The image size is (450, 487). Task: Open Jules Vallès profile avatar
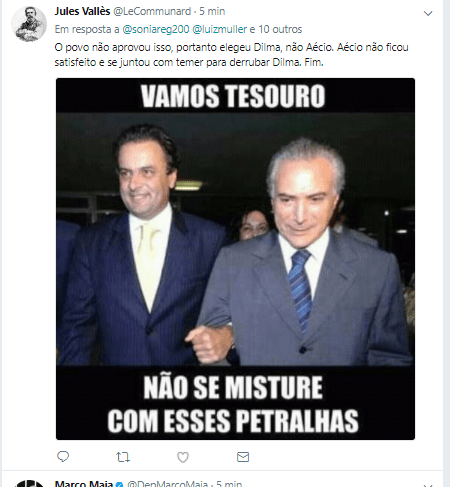[29, 24]
